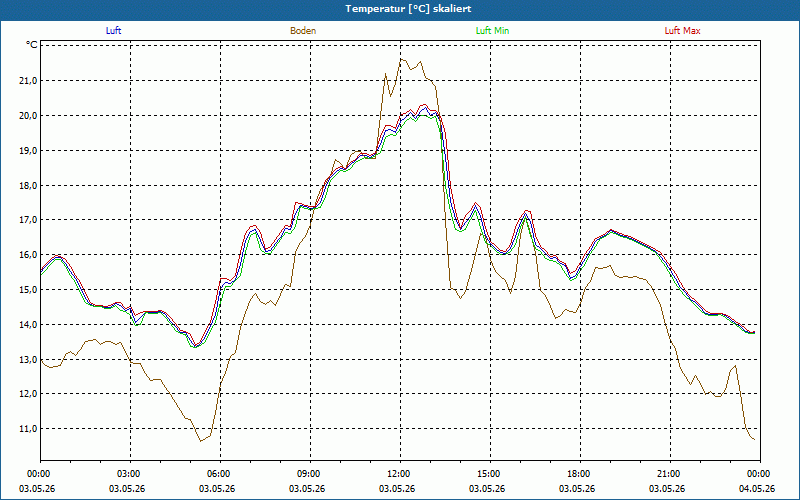Click the 16,0 y-axis value

click(x=29, y=255)
